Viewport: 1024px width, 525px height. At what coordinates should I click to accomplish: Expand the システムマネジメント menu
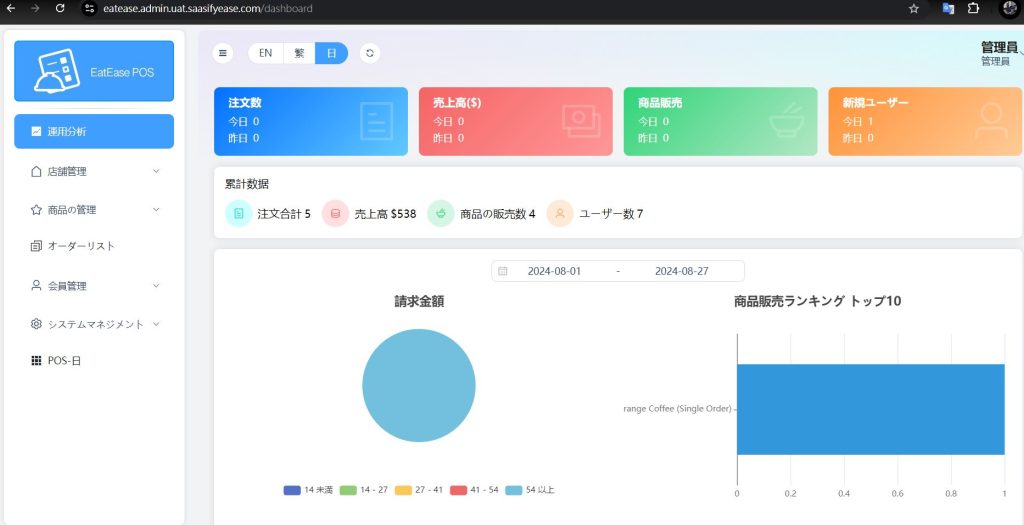94,324
